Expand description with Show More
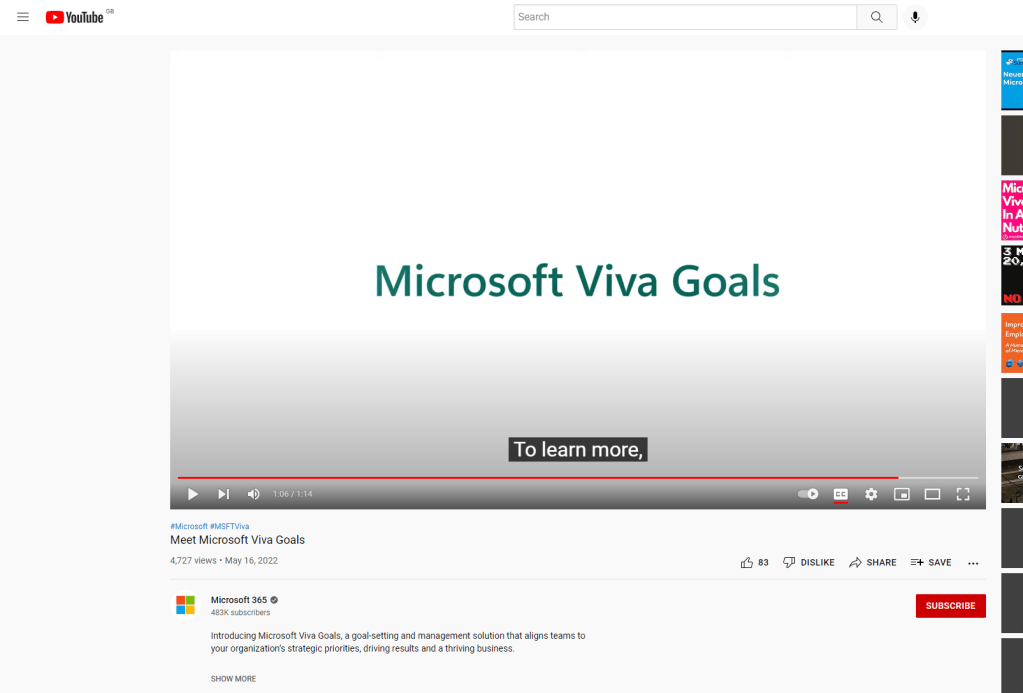The width and height of the screenshot is (1023, 693). coord(233,679)
